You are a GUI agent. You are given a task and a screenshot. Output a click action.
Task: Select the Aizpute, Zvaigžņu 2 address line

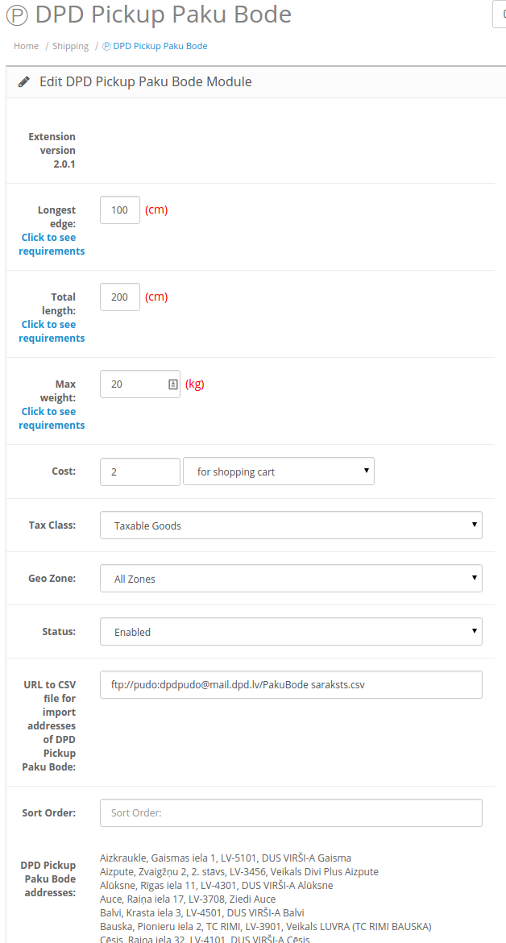pos(239,871)
